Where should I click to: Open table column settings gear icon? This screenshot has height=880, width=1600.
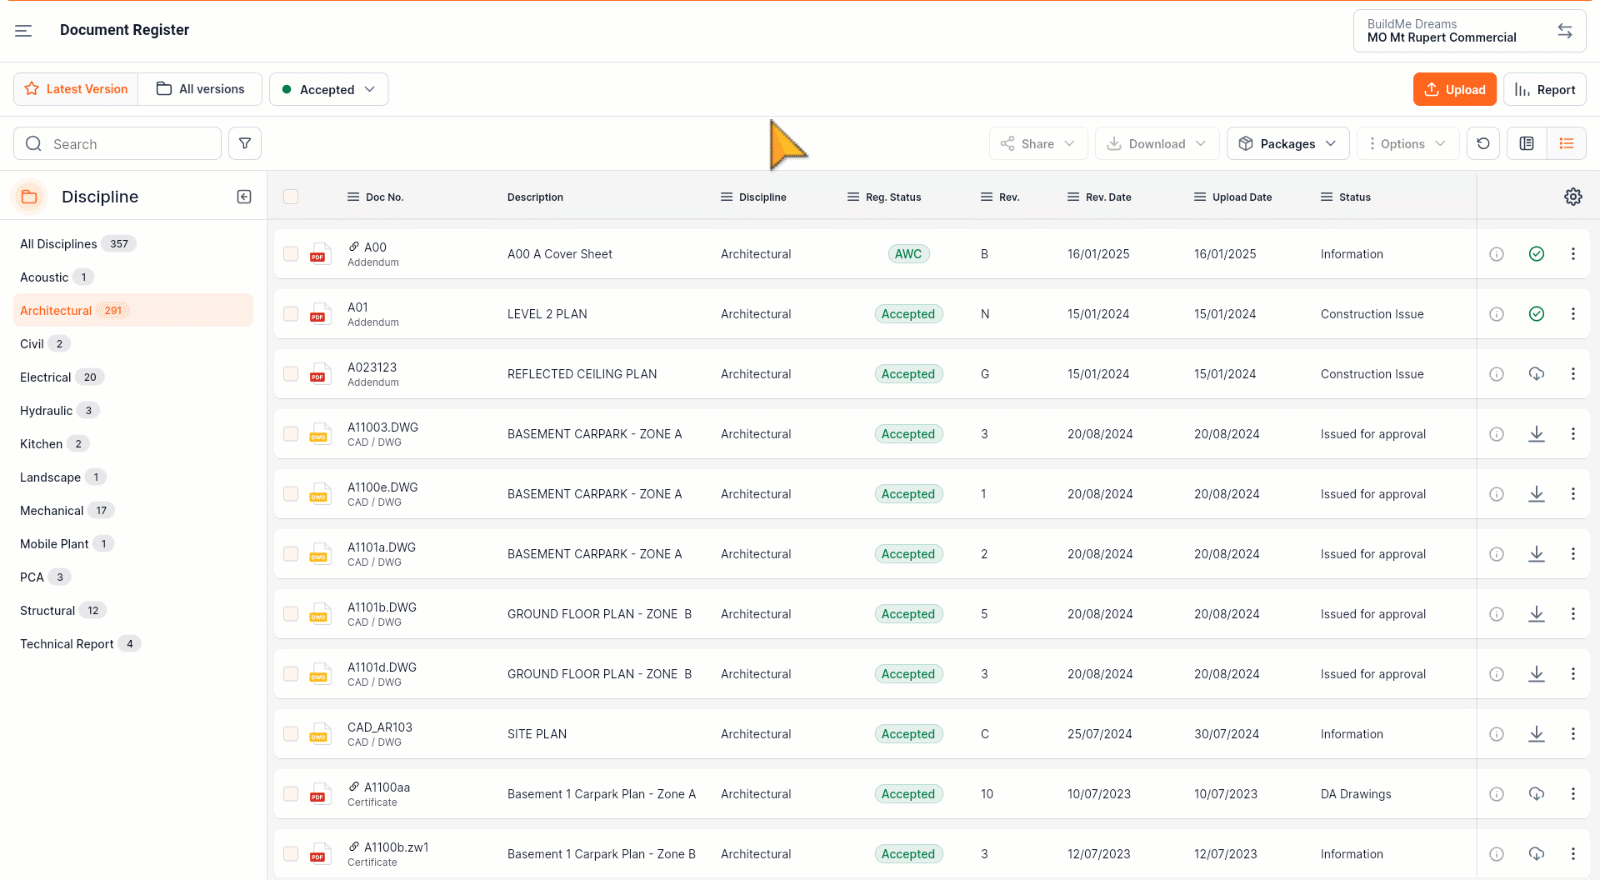tap(1573, 197)
